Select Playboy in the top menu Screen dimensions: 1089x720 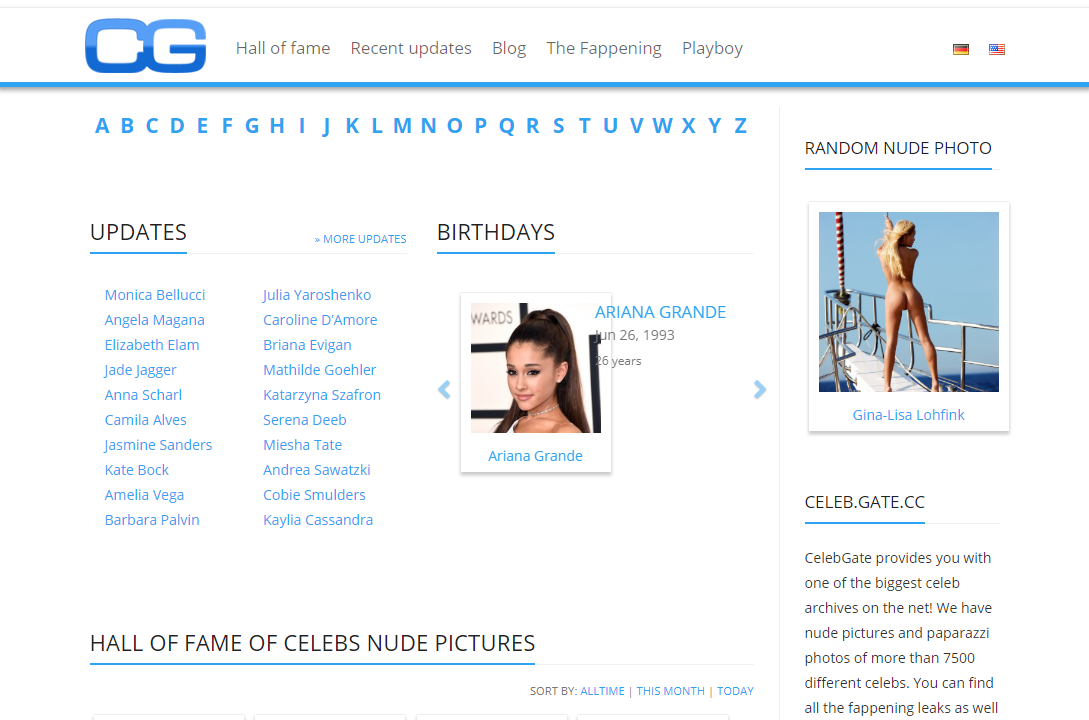[x=712, y=48]
